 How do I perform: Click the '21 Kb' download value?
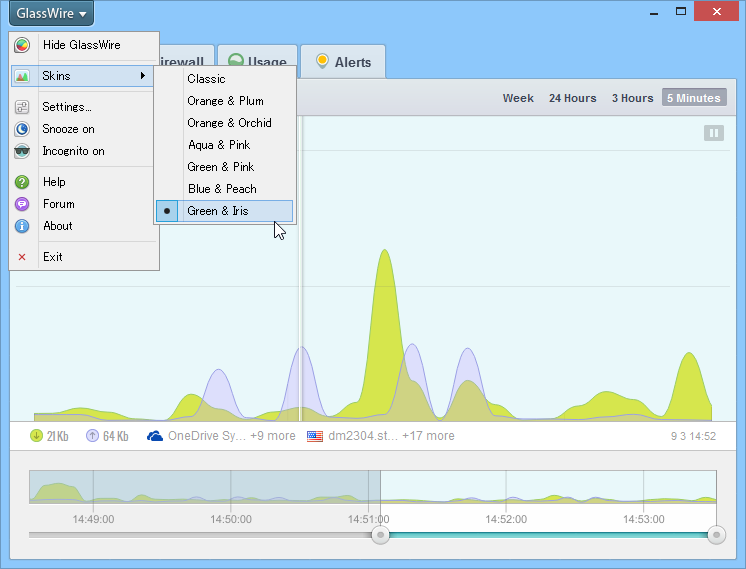point(58,436)
